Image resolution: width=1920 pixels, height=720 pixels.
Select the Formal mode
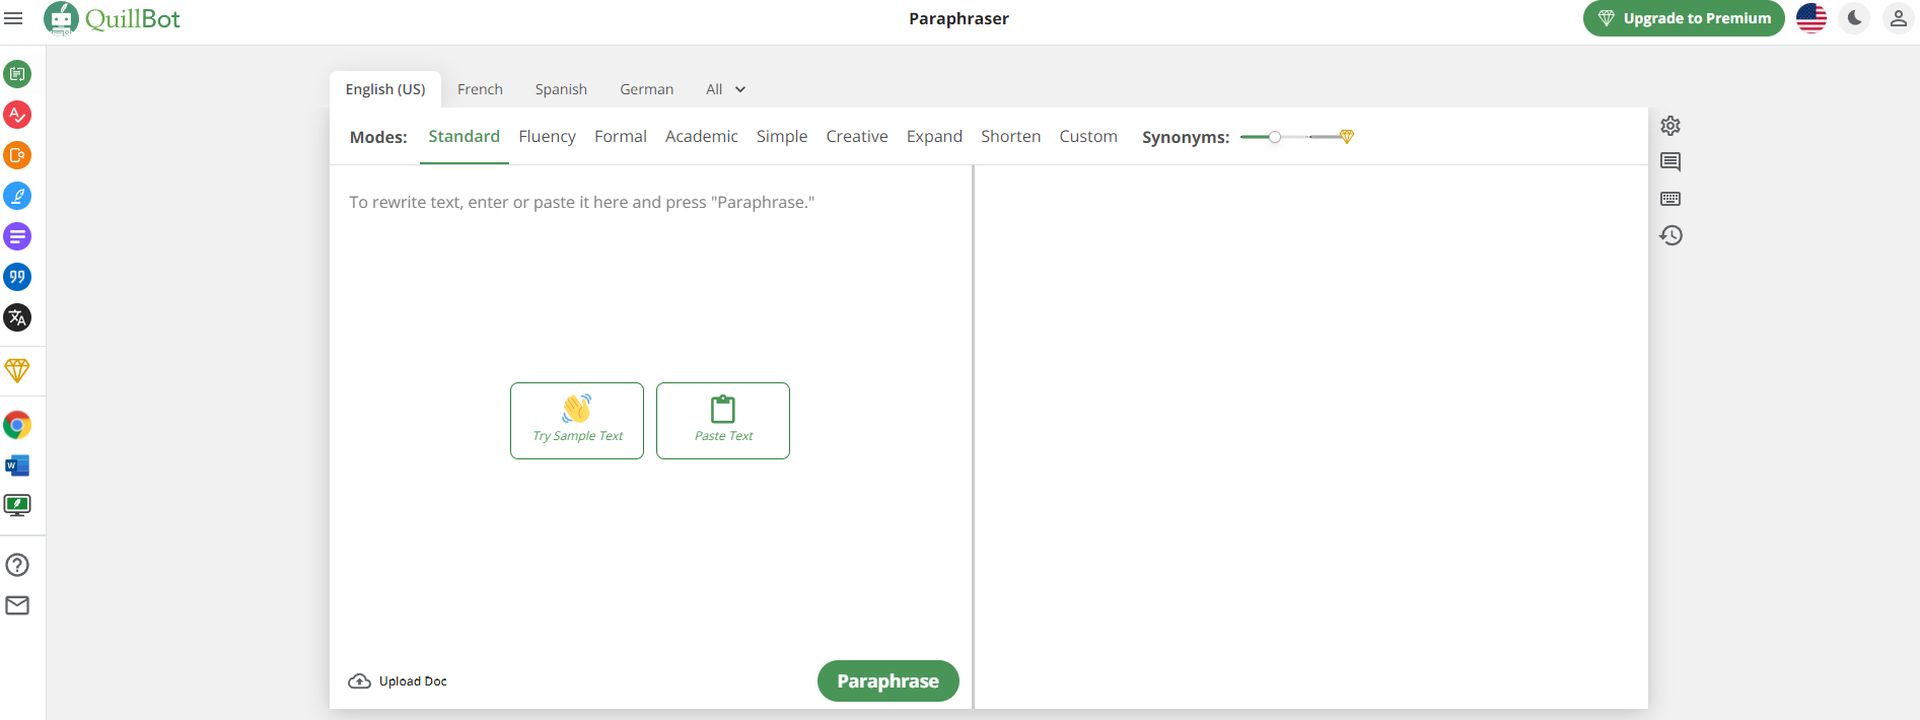[x=620, y=137]
